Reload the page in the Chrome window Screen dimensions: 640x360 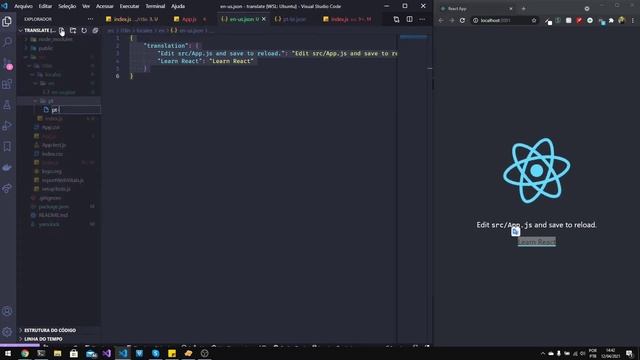pyautogui.click(x=462, y=20)
